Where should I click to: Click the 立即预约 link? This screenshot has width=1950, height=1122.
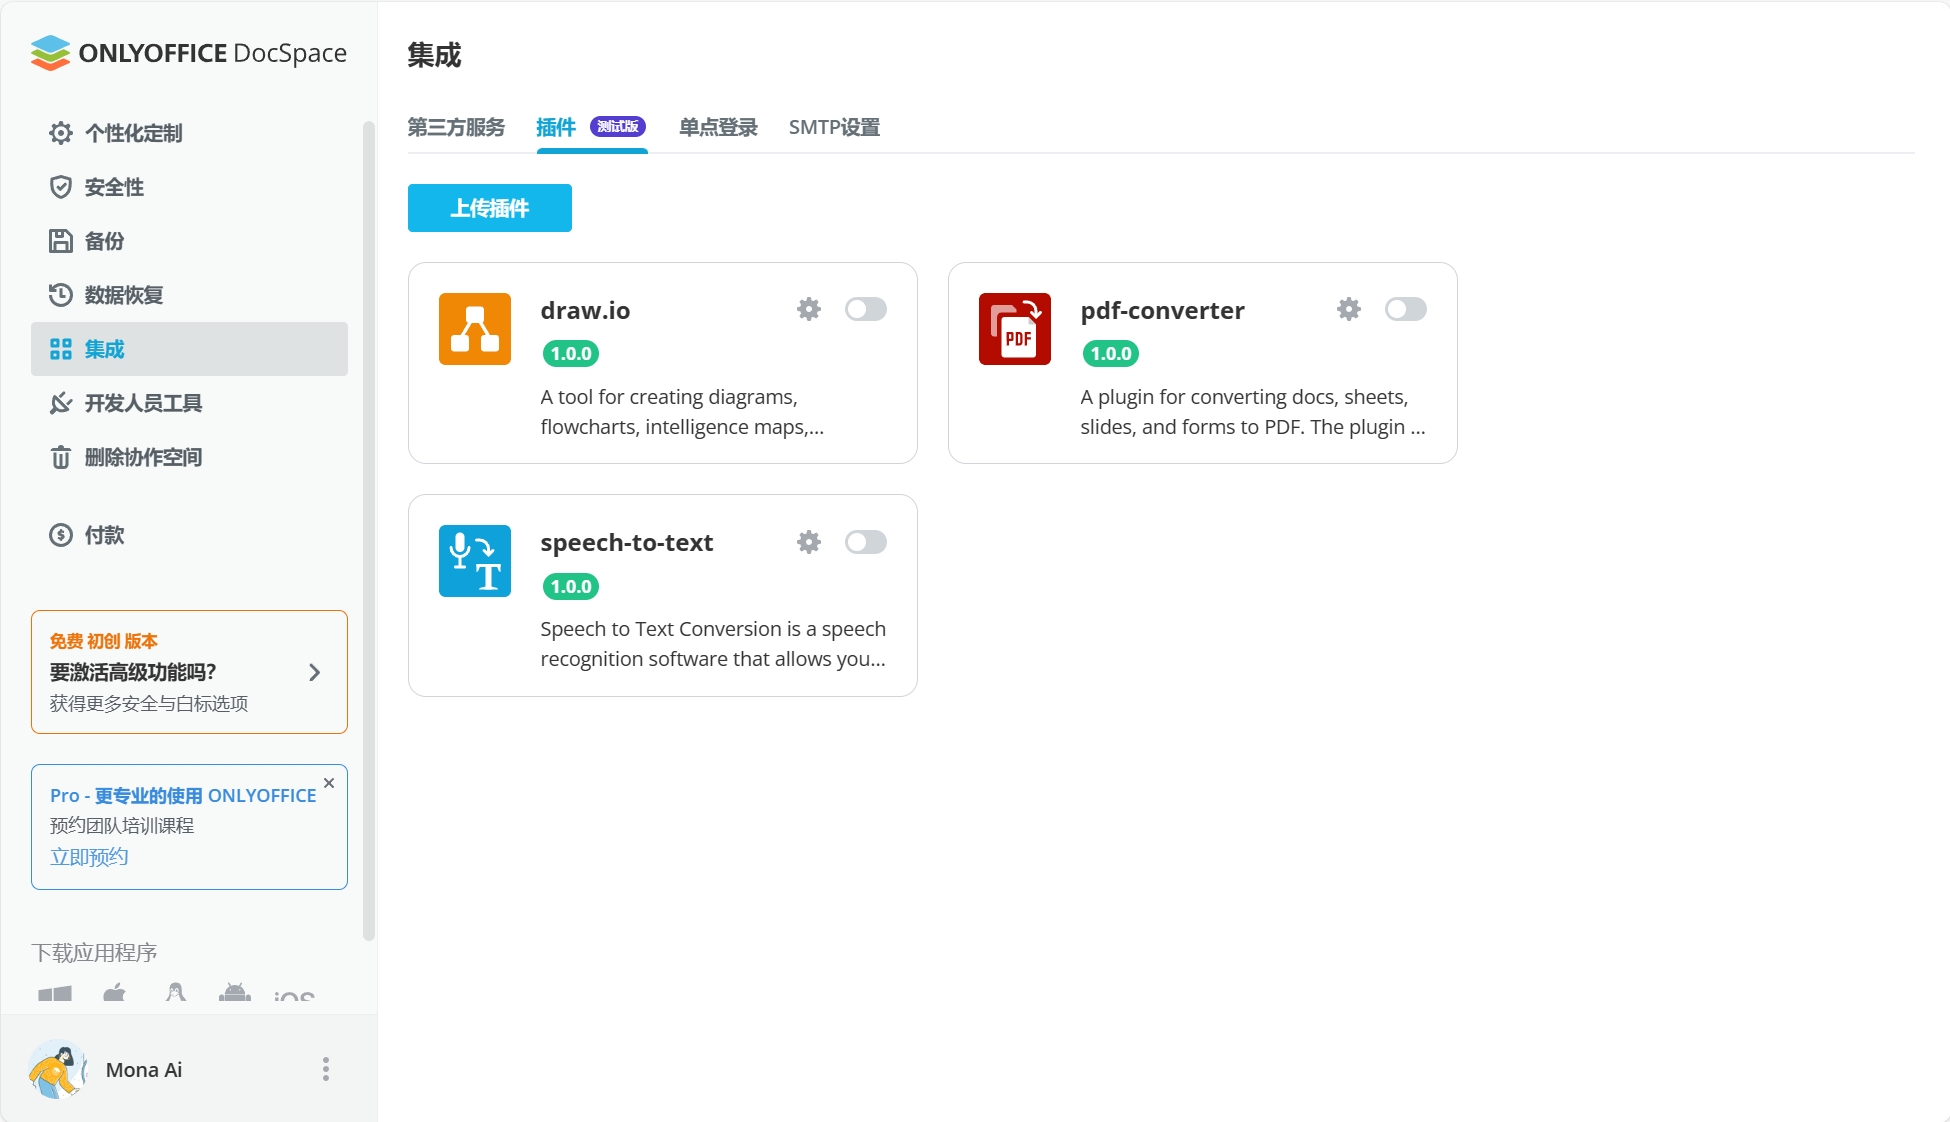(x=88, y=857)
